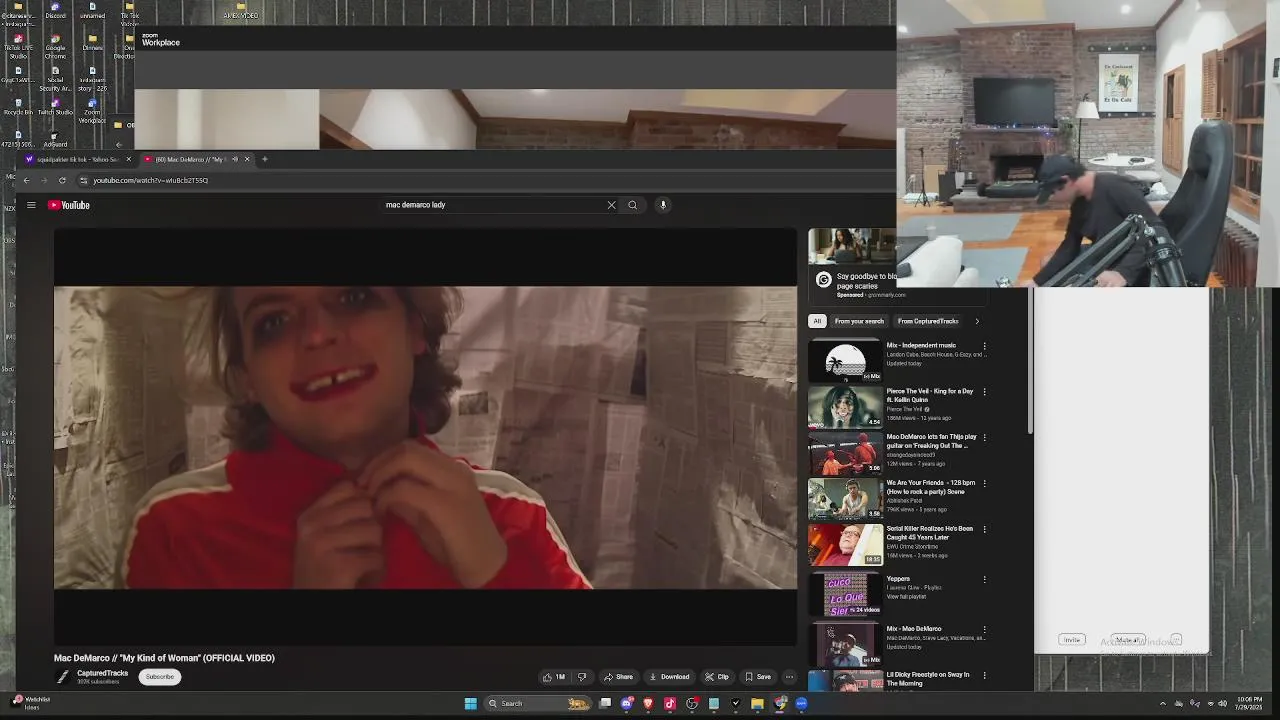
Task: Start voice search with microphone icon
Action: pos(662,205)
